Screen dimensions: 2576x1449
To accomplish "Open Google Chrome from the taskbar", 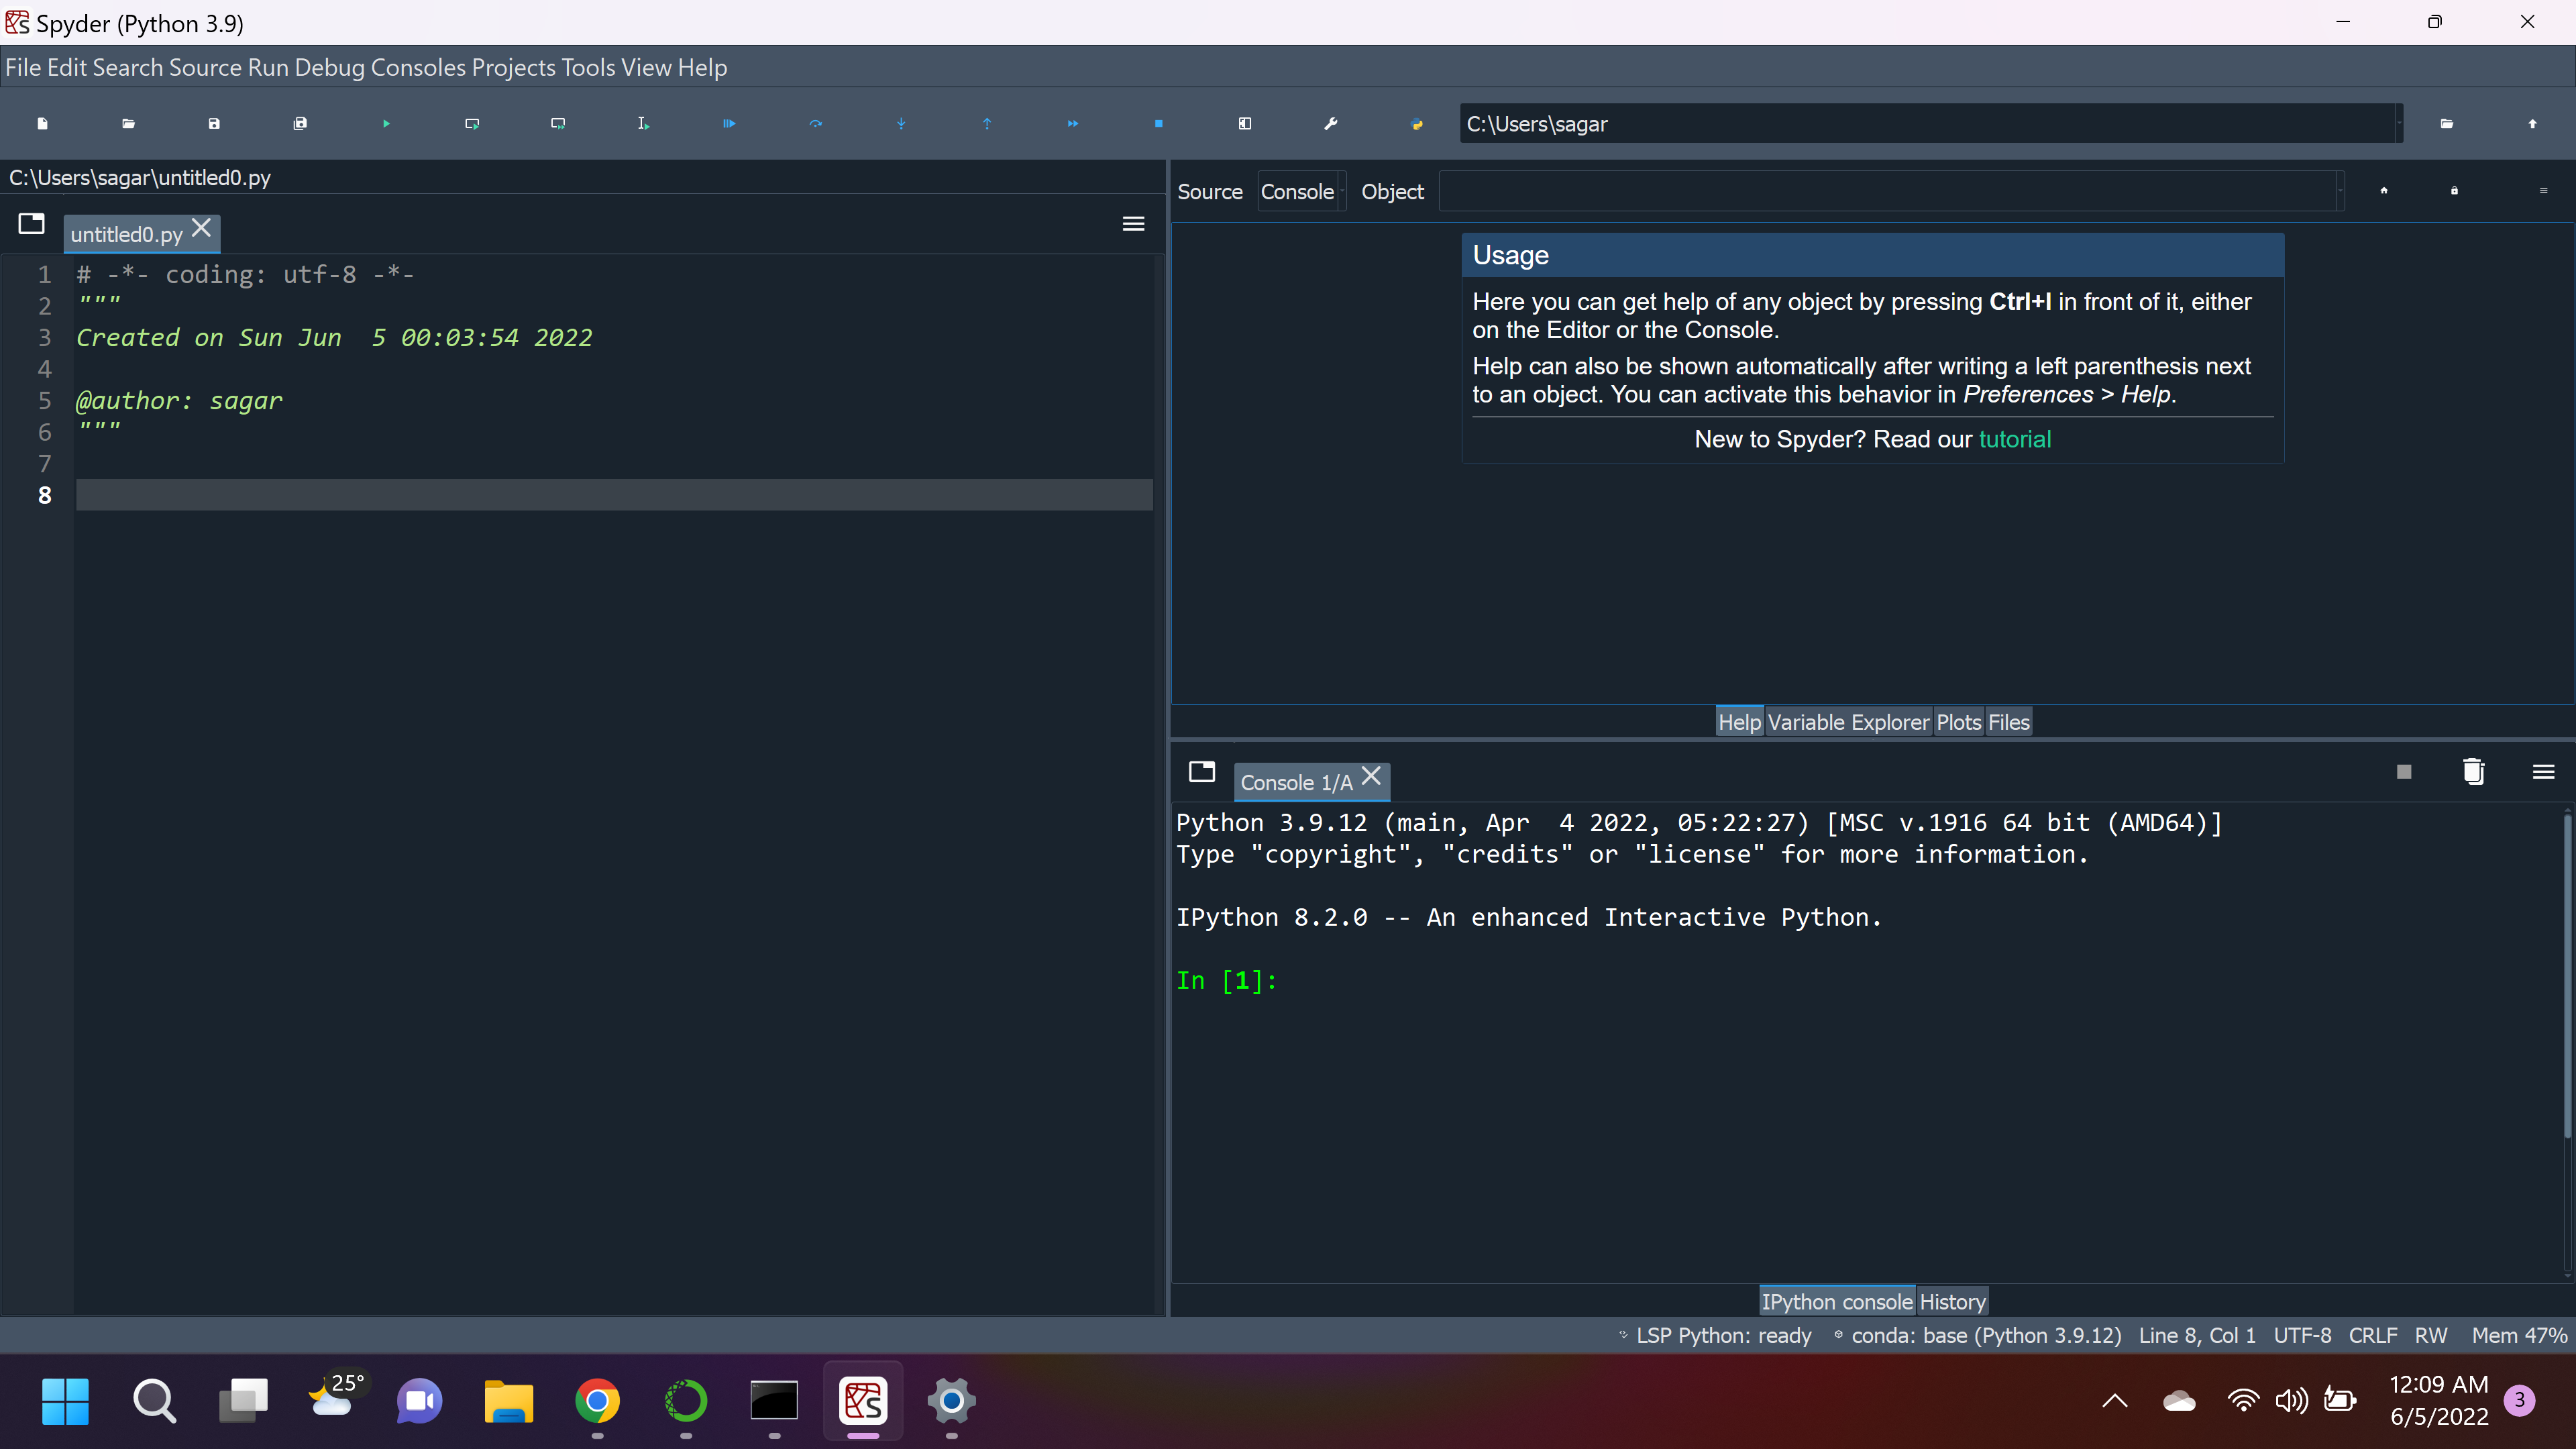I will coord(598,1401).
